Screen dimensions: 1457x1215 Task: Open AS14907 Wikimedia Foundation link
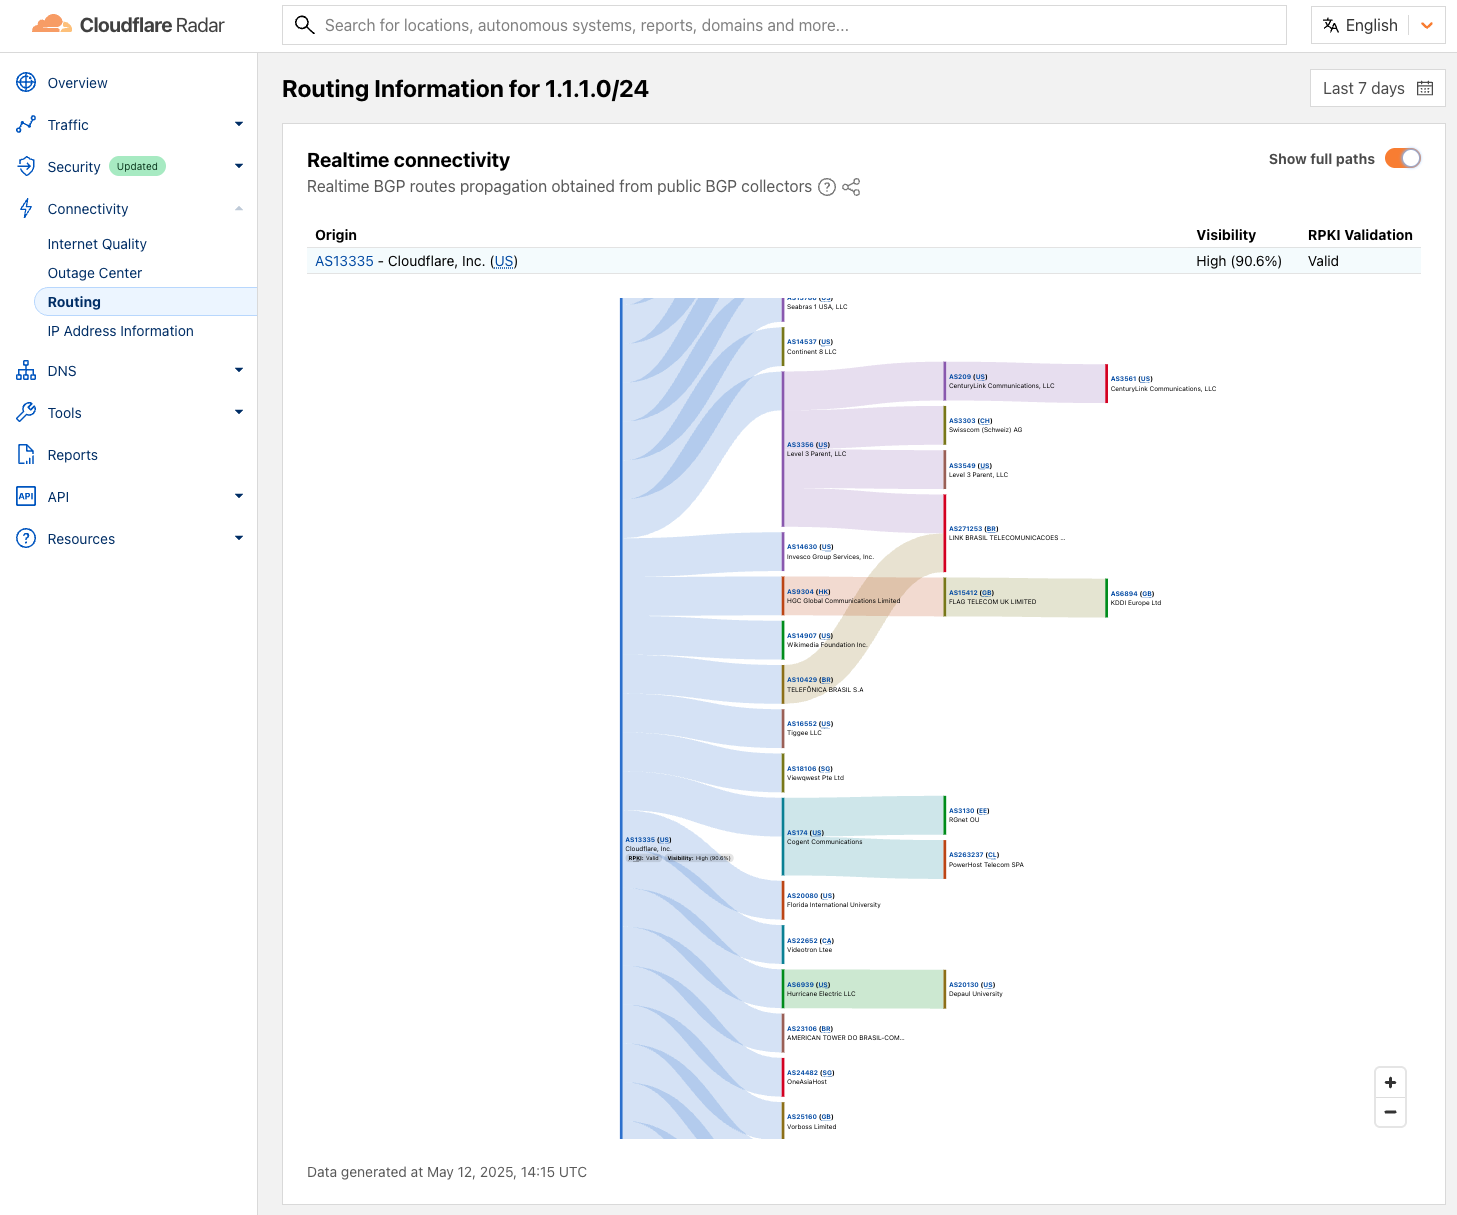coord(802,636)
